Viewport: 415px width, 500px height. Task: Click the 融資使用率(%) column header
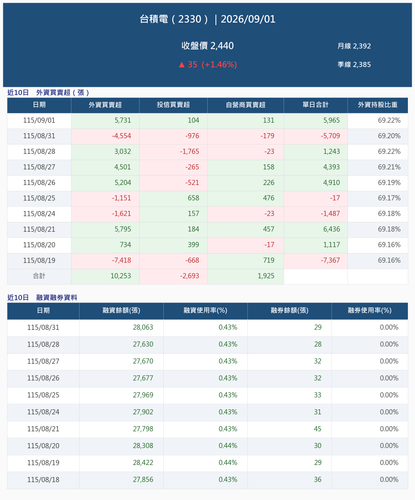pos(205,310)
